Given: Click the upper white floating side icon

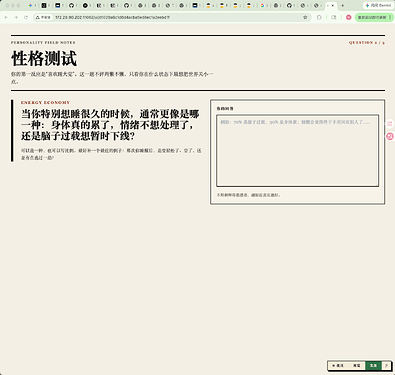Looking at the screenshot, I should pyautogui.click(x=390, y=124).
